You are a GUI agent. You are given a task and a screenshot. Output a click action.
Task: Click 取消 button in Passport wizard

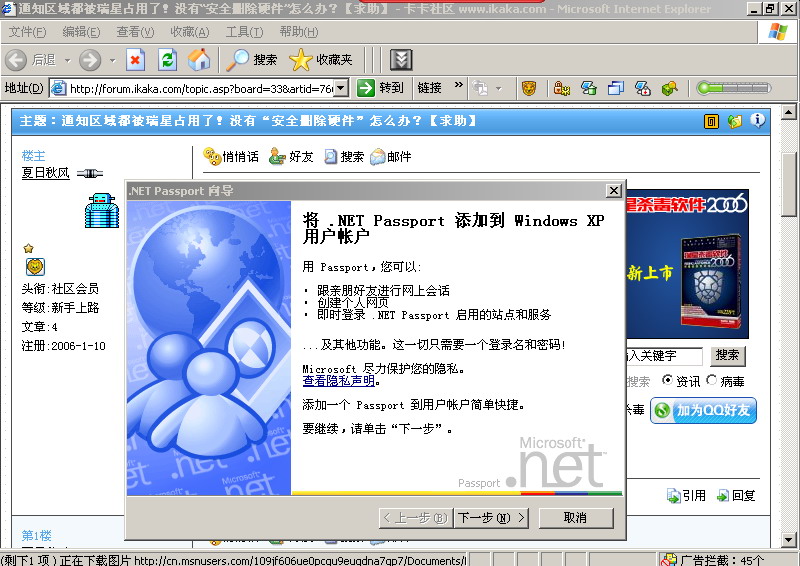(x=576, y=518)
